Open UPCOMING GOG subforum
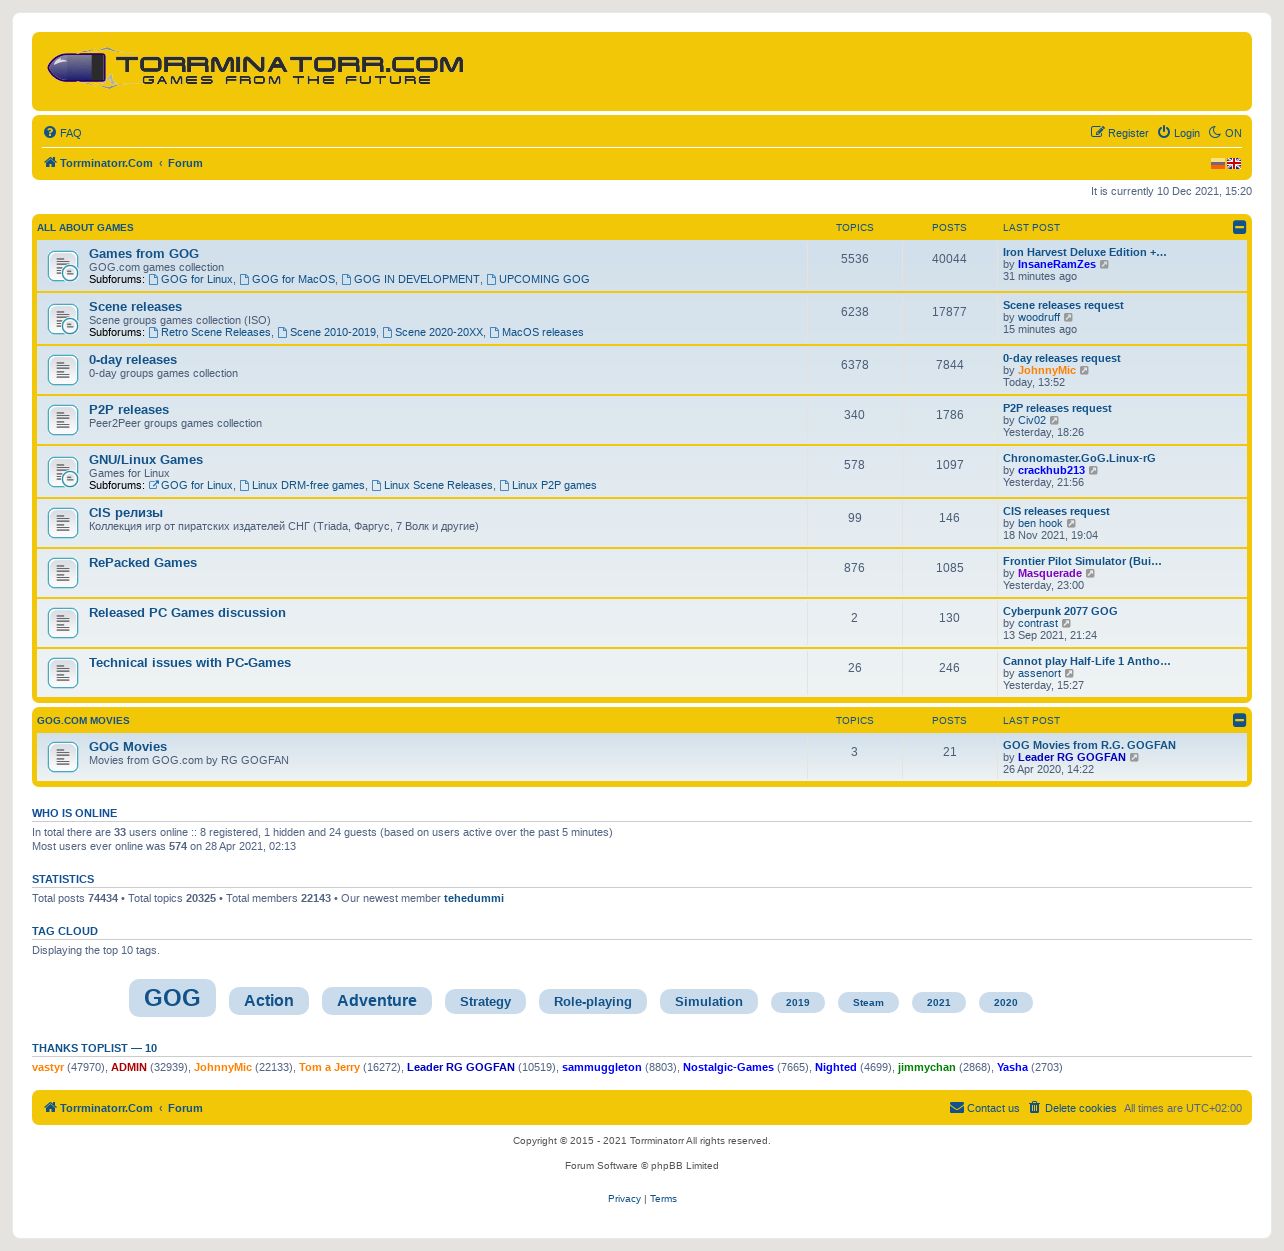The width and height of the screenshot is (1284, 1251). (x=538, y=280)
